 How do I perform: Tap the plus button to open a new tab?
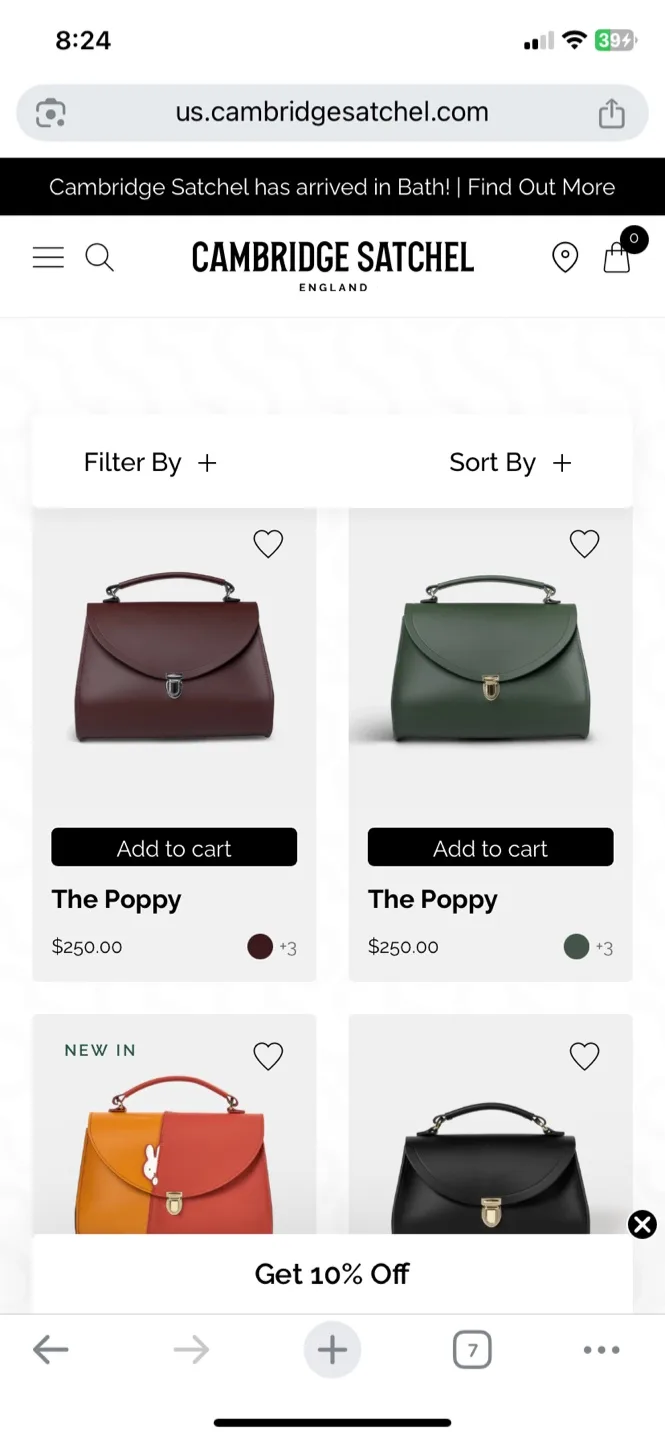coord(332,1349)
